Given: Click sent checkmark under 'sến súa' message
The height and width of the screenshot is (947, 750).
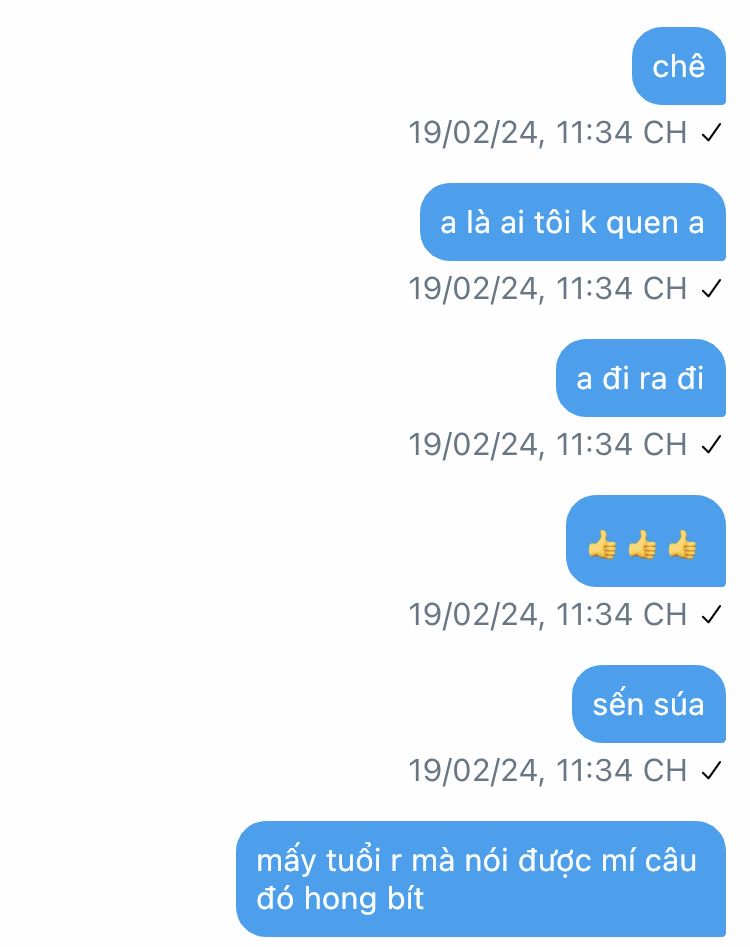Looking at the screenshot, I should (x=711, y=771).
